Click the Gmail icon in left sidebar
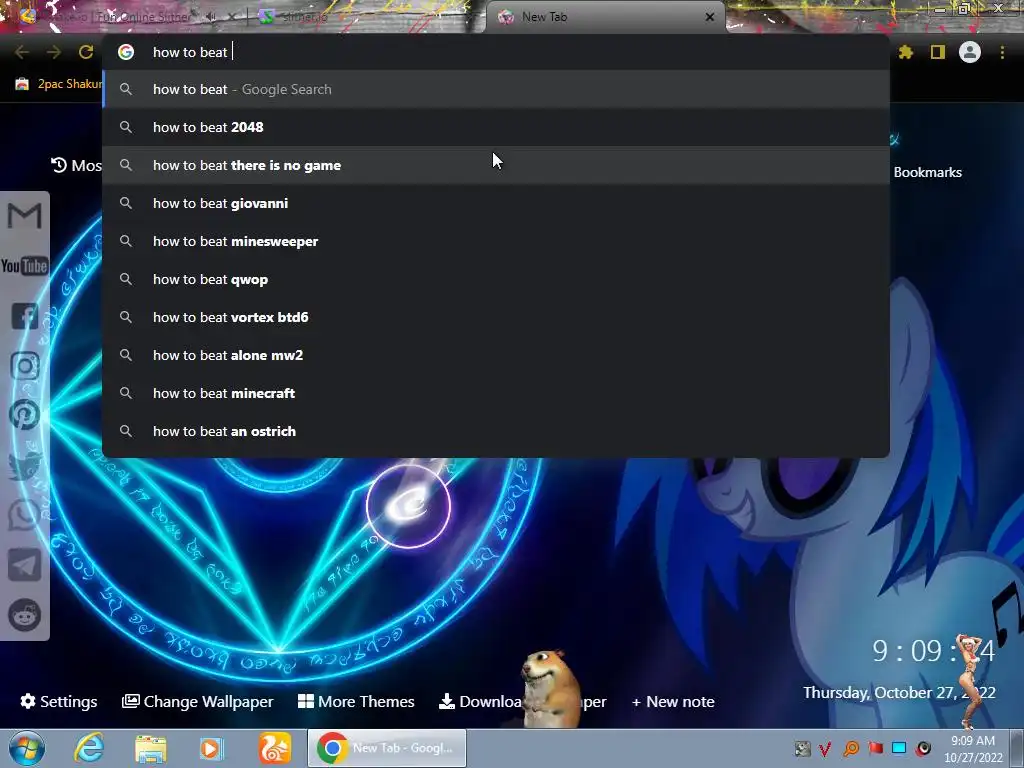Viewport: 1024px width, 768px height. pyautogui.click(x=24, y=216)
